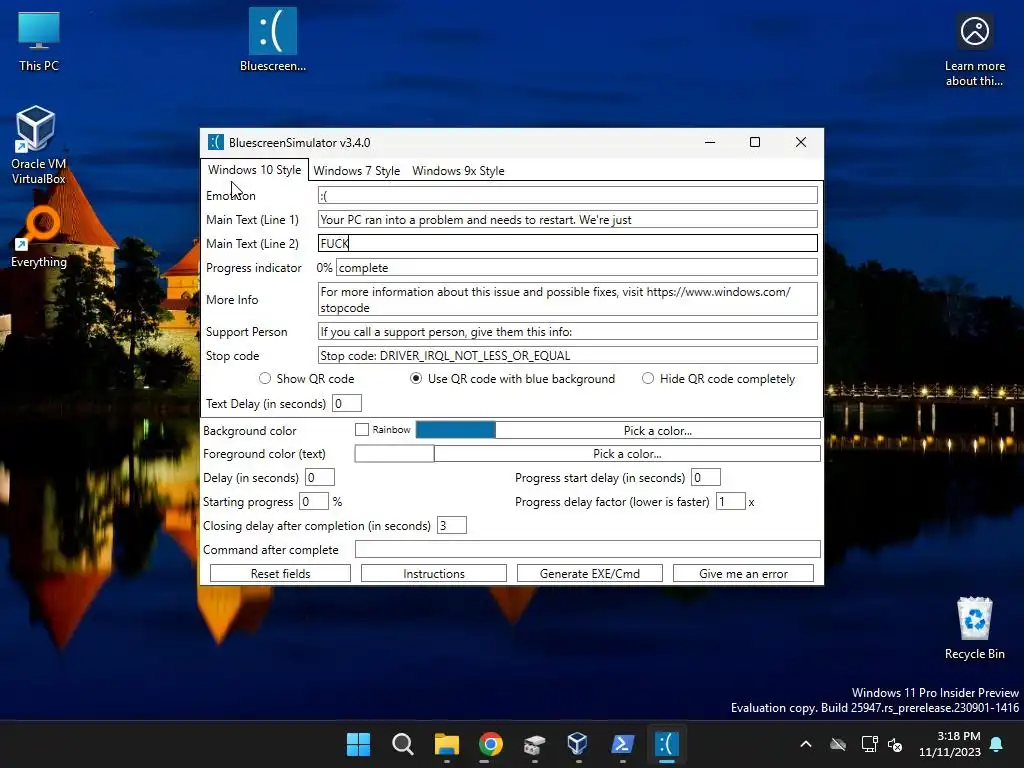1024x768 pixels.
Task: Focus Main Text Line 2 field
Action: coord(568,244)
